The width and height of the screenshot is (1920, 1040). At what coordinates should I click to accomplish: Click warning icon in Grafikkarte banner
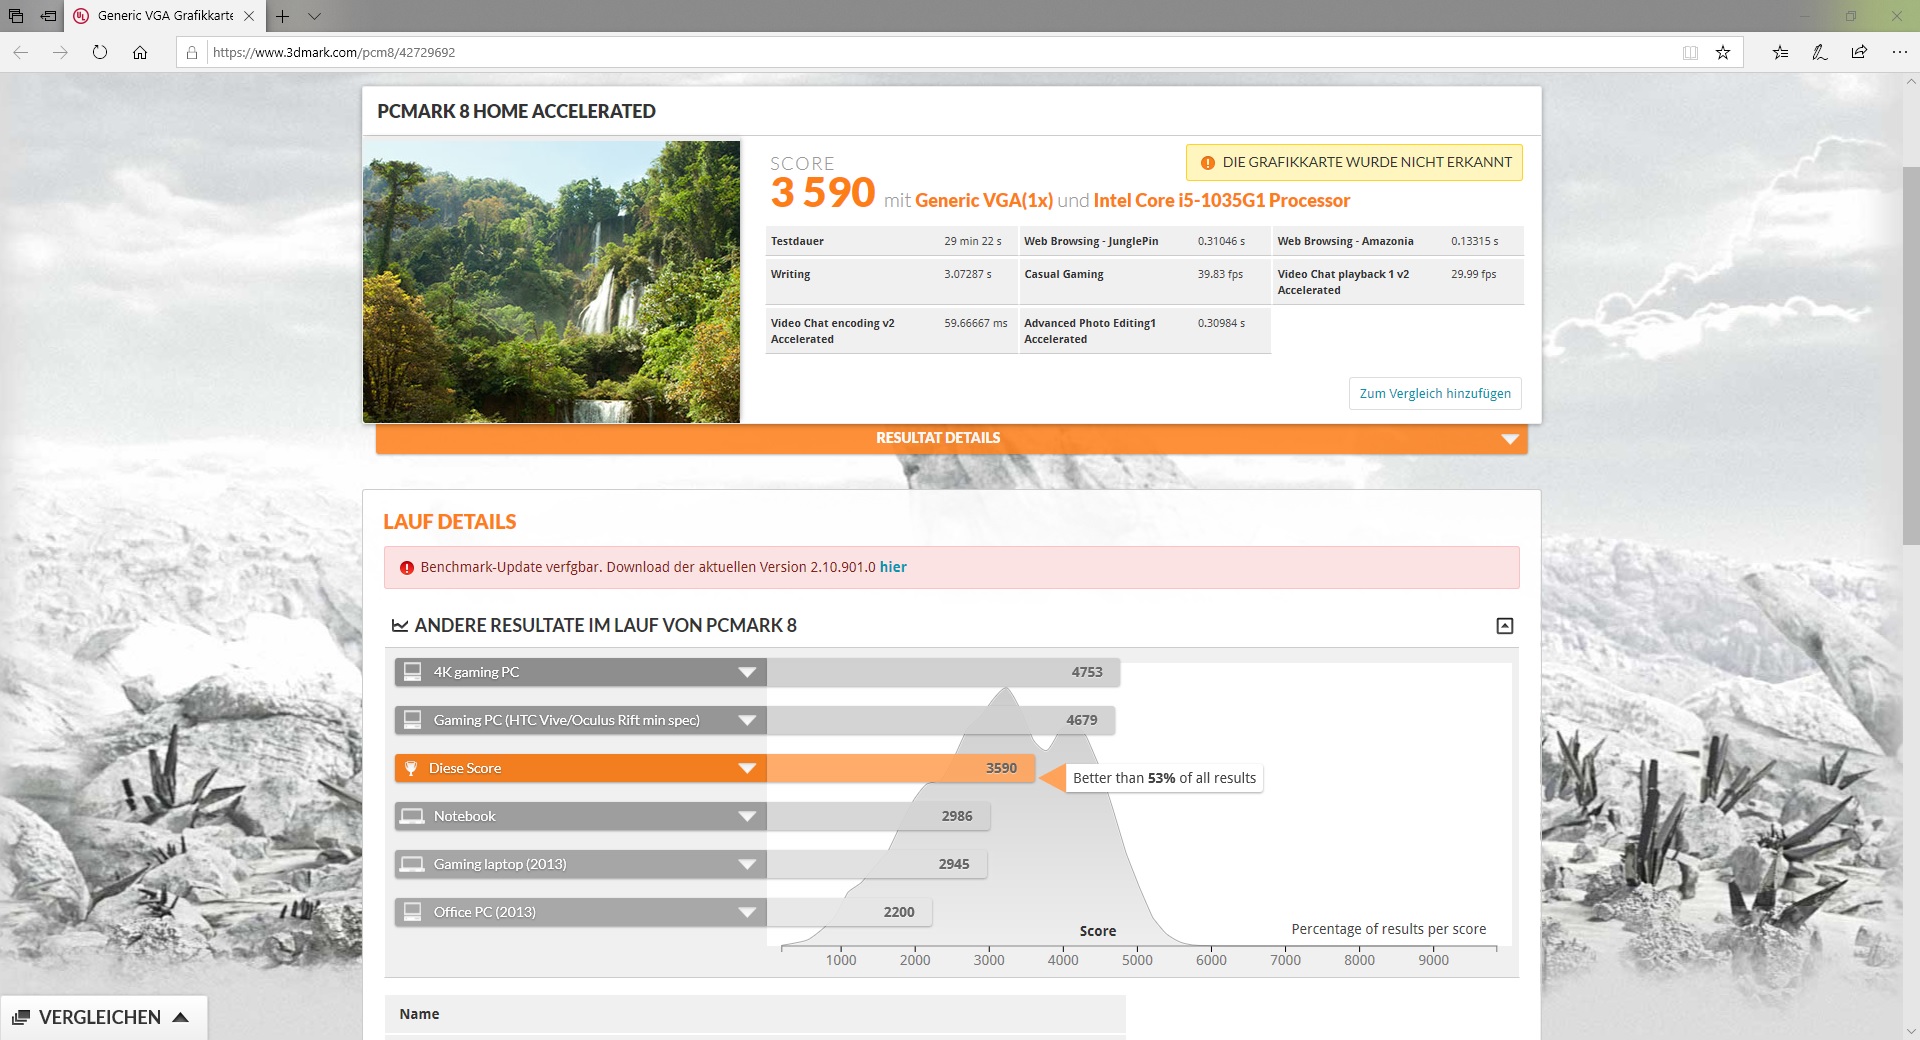coord(1207,162)
